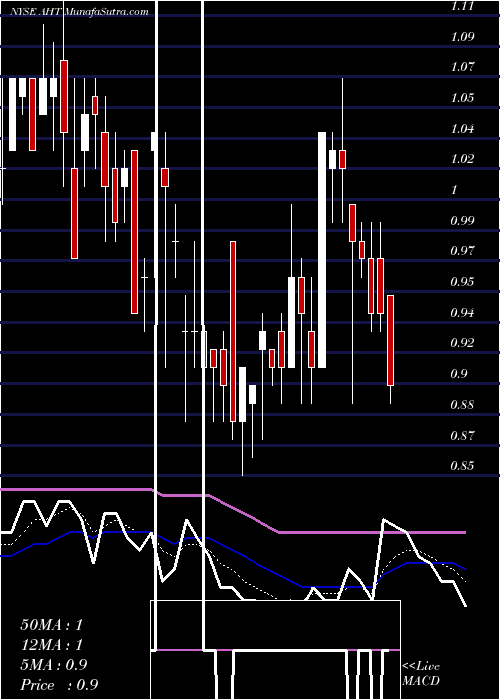Viewport: 500px width, 700px height.
Task: Click the 1.04 price axis label
Action: click(462, 129)
